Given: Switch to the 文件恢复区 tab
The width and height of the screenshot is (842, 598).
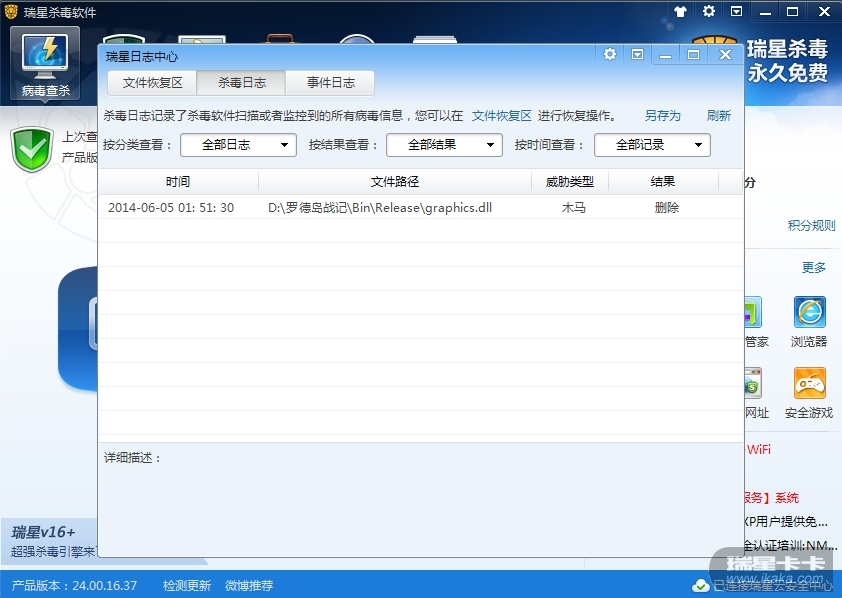Looking at the screenshot, I should 153,83.
